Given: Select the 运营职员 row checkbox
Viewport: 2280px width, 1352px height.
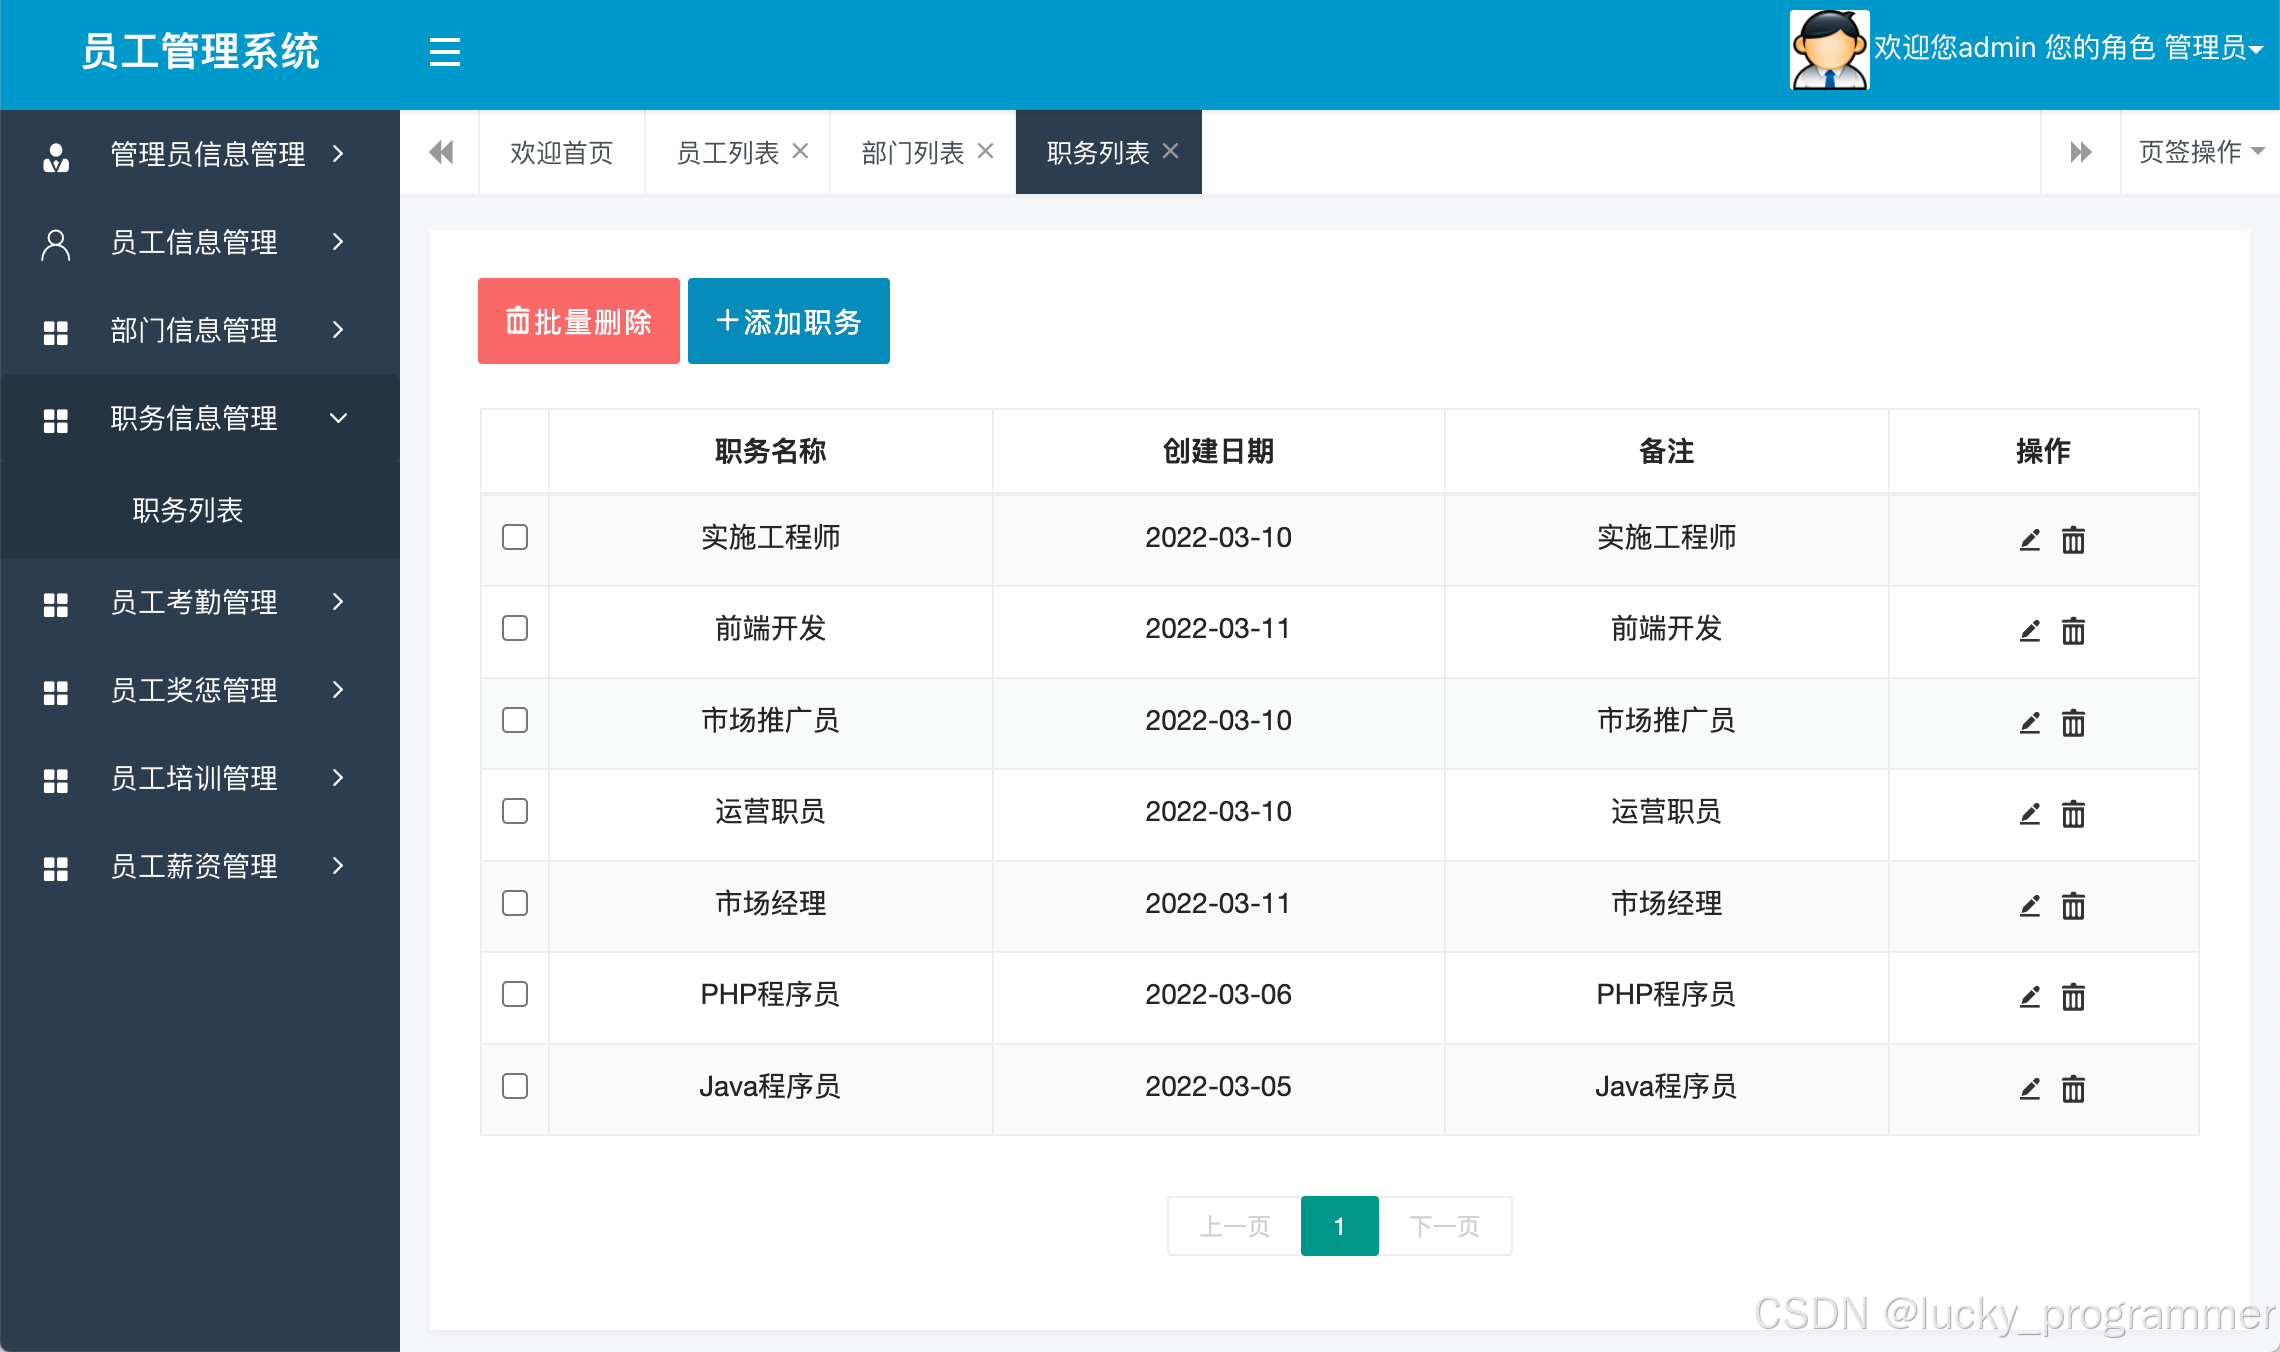Looking at the screenshot, I should 515,811.
